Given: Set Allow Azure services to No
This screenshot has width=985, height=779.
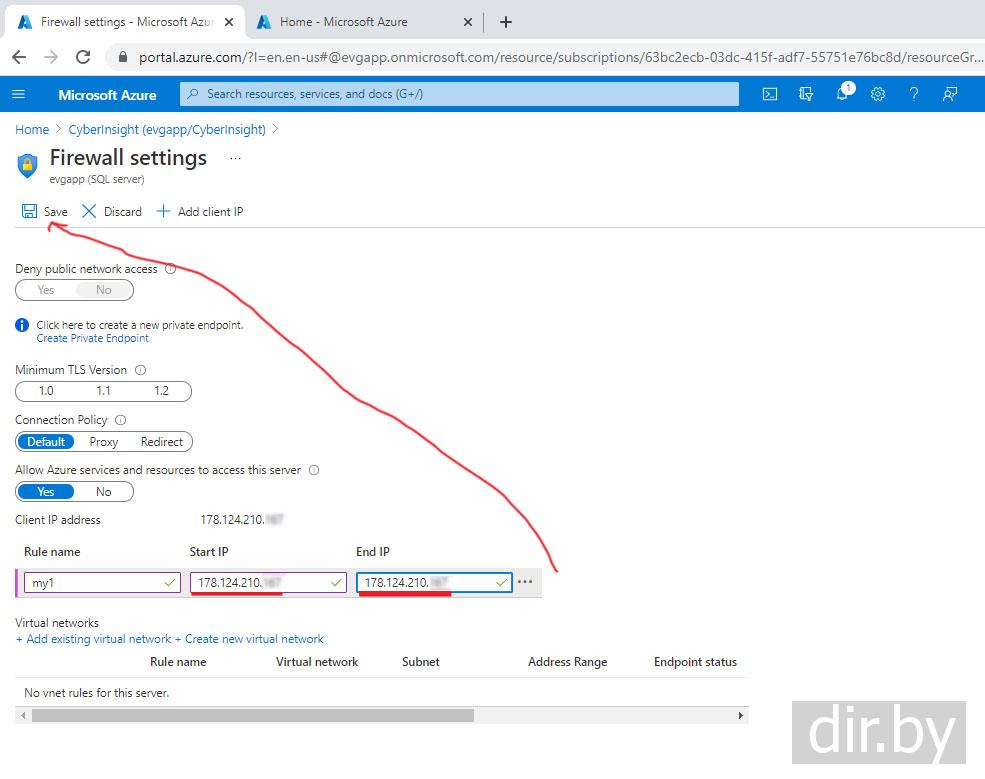Looking at the screenshot, I should (104, 492).
